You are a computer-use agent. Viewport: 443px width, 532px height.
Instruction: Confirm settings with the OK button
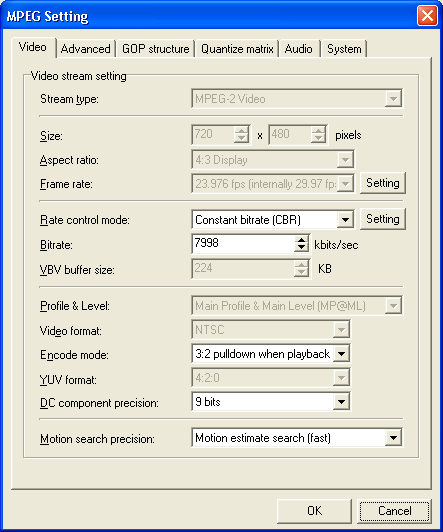point(314,511)
